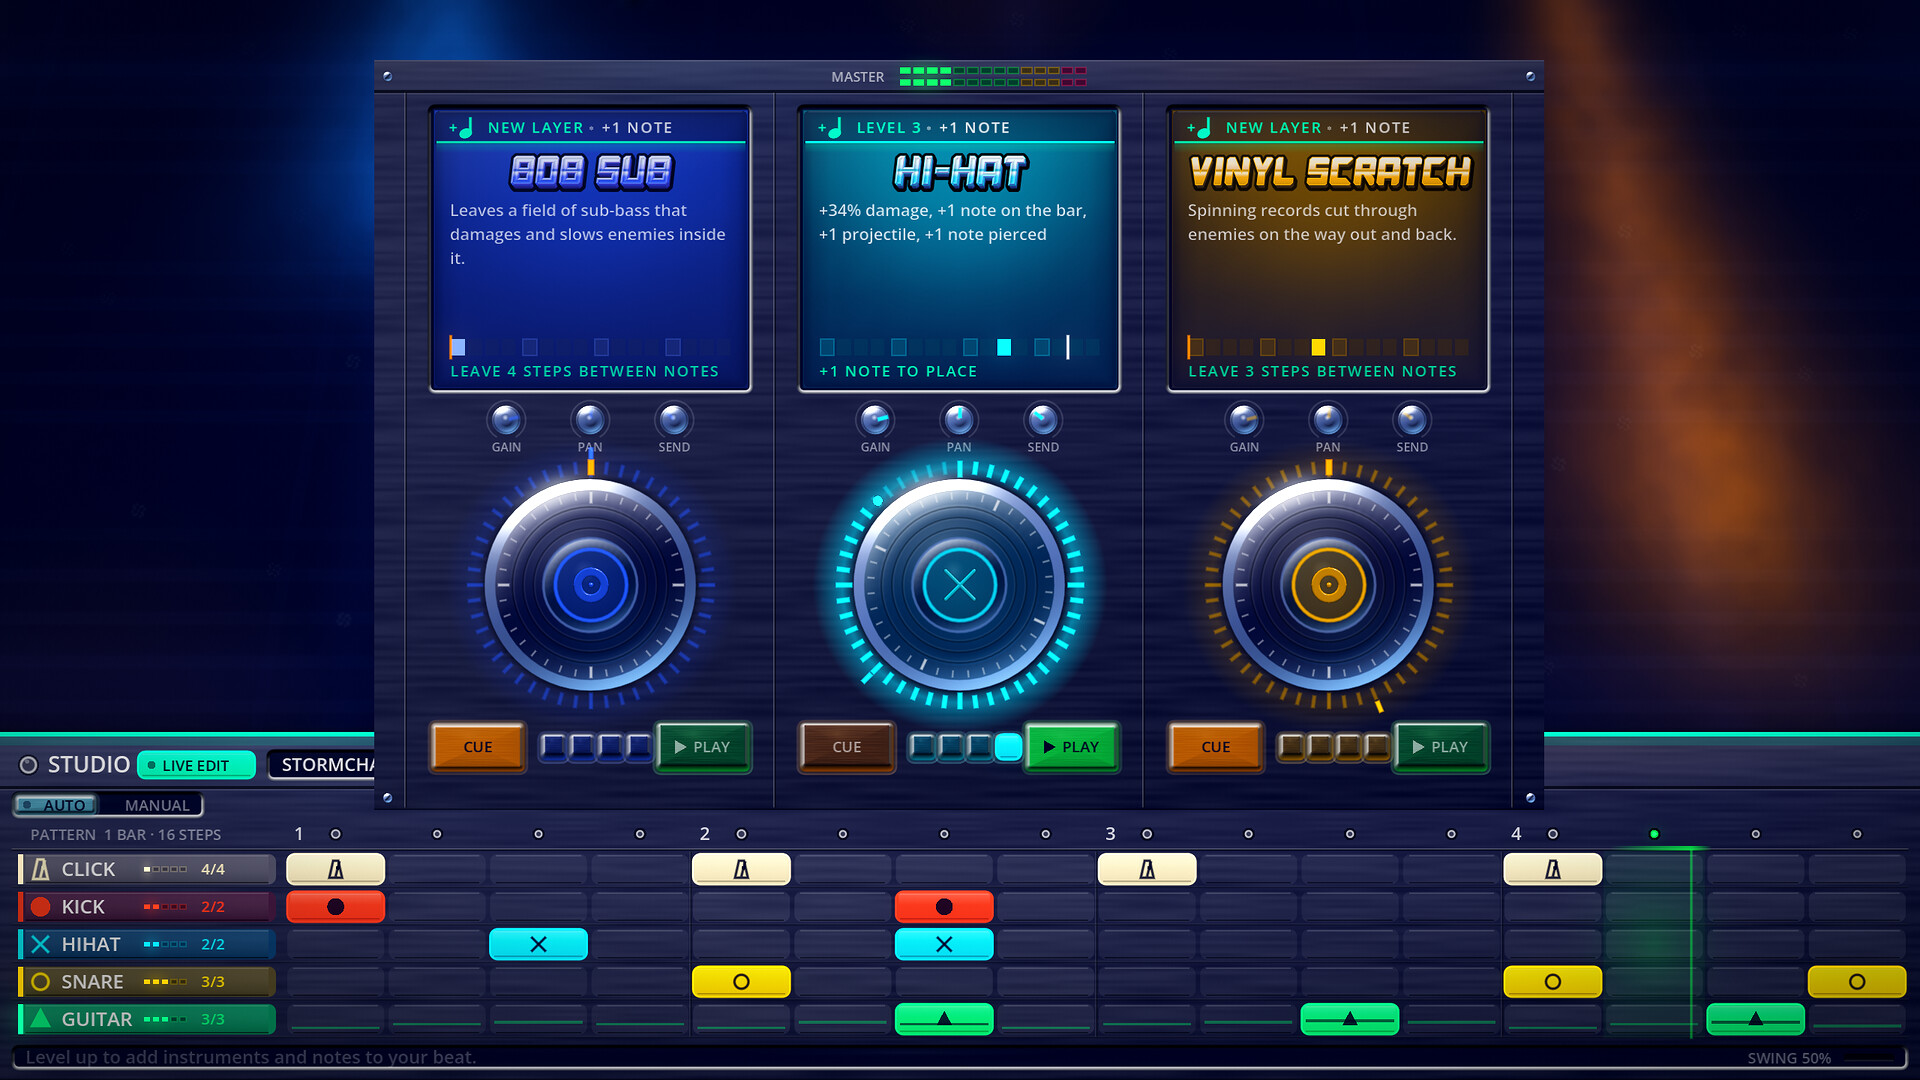
Task: Toggle the first HIHAT note step
Action: pyautogui.click(x=538, y=944)
